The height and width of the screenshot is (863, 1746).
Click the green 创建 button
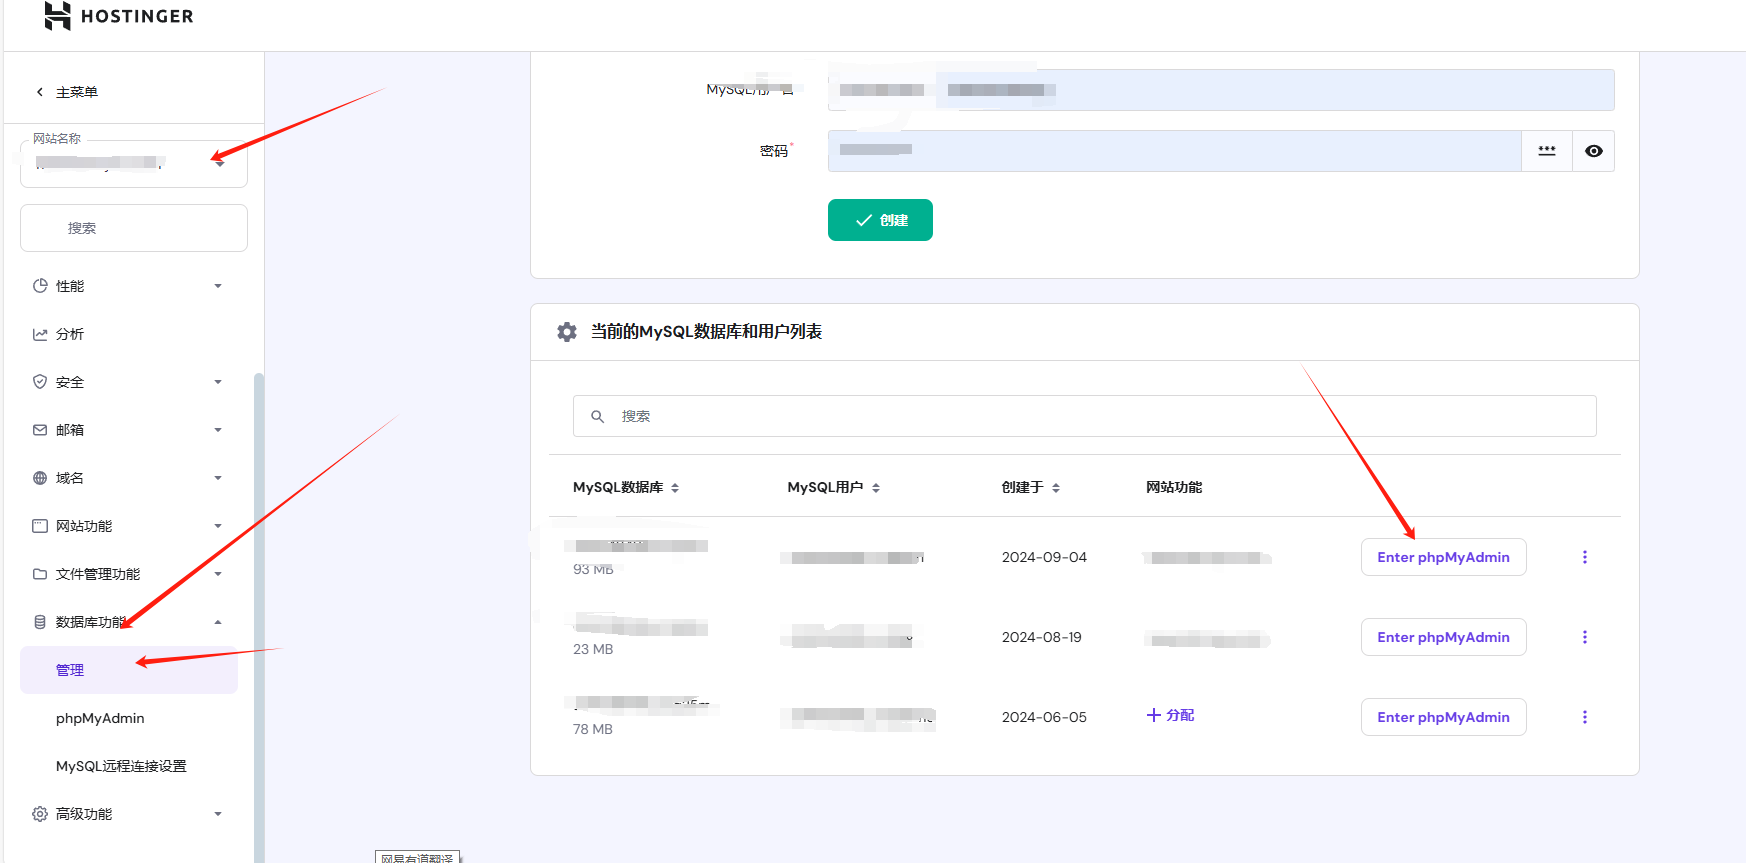[880, 220]
